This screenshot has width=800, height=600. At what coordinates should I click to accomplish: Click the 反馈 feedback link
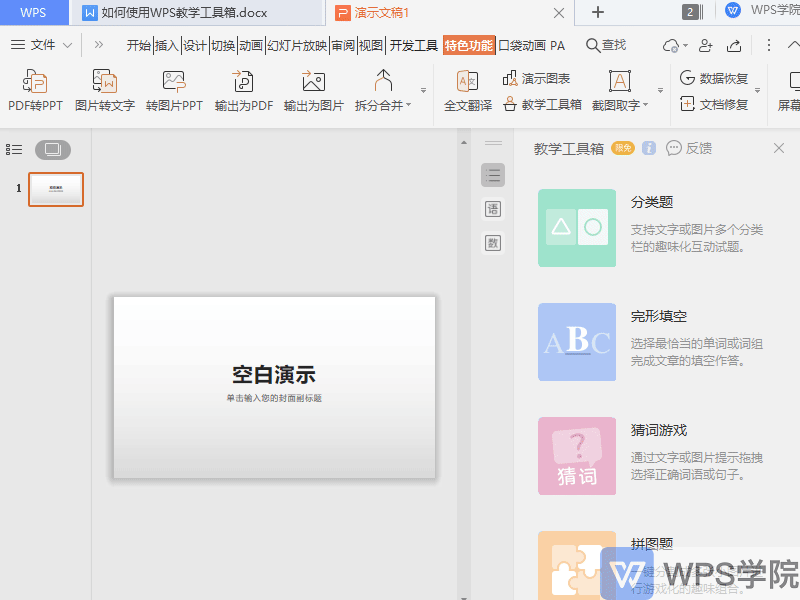689,148
